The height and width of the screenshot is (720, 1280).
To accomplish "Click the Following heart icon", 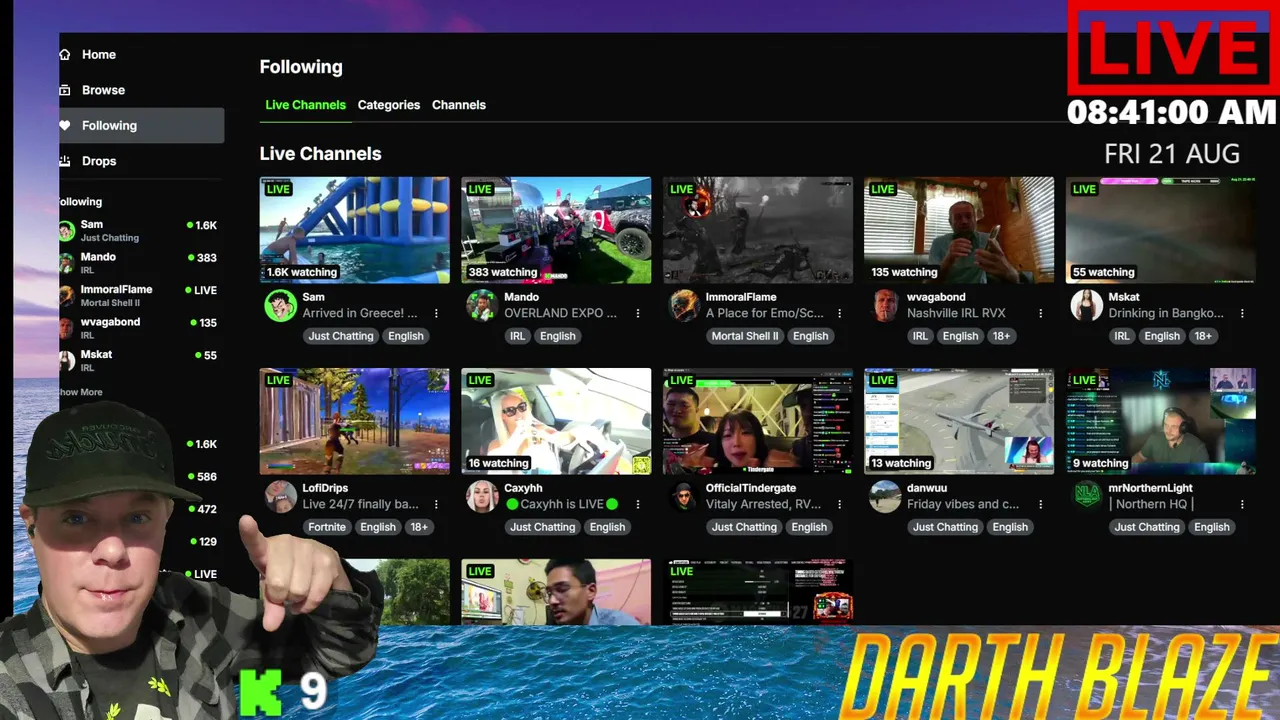I will click(65, 125).
